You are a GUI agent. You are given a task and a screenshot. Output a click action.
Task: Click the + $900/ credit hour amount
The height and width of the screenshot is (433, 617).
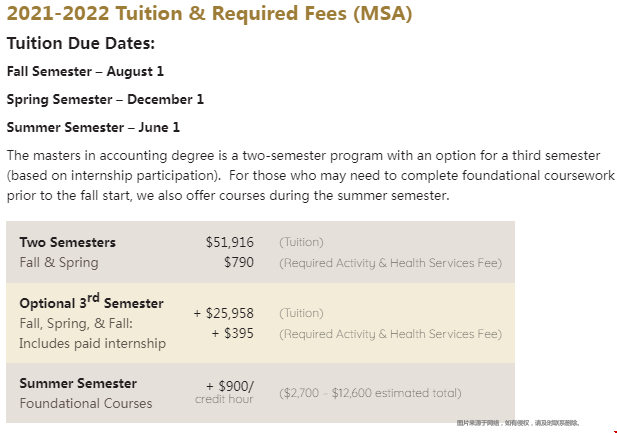point(224,392)
